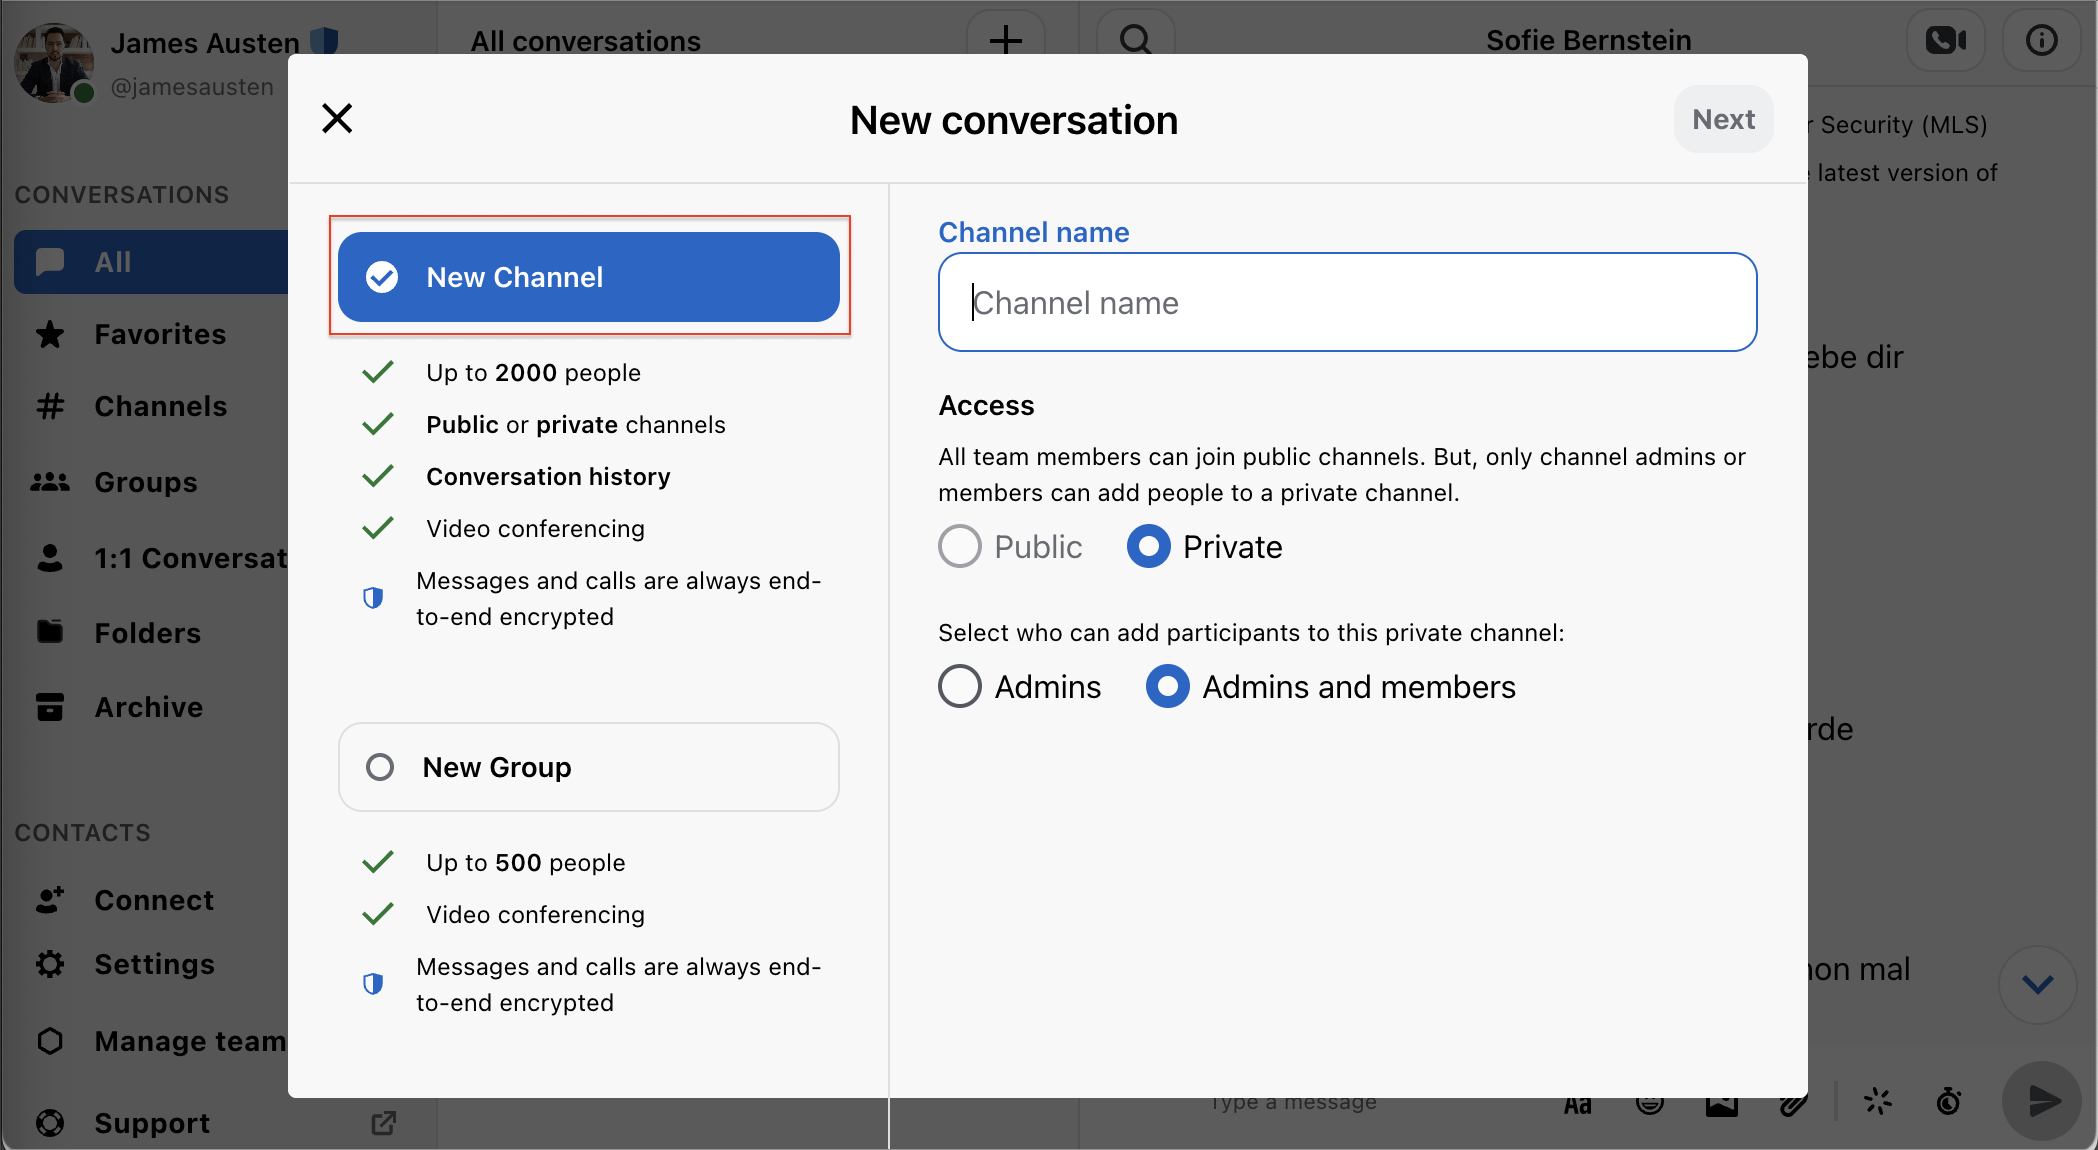Image resolution: width=2098 pixels, height=1150 pixels.
Task: Click the 1:1 Conversations person icon
Action: [50, 558]
